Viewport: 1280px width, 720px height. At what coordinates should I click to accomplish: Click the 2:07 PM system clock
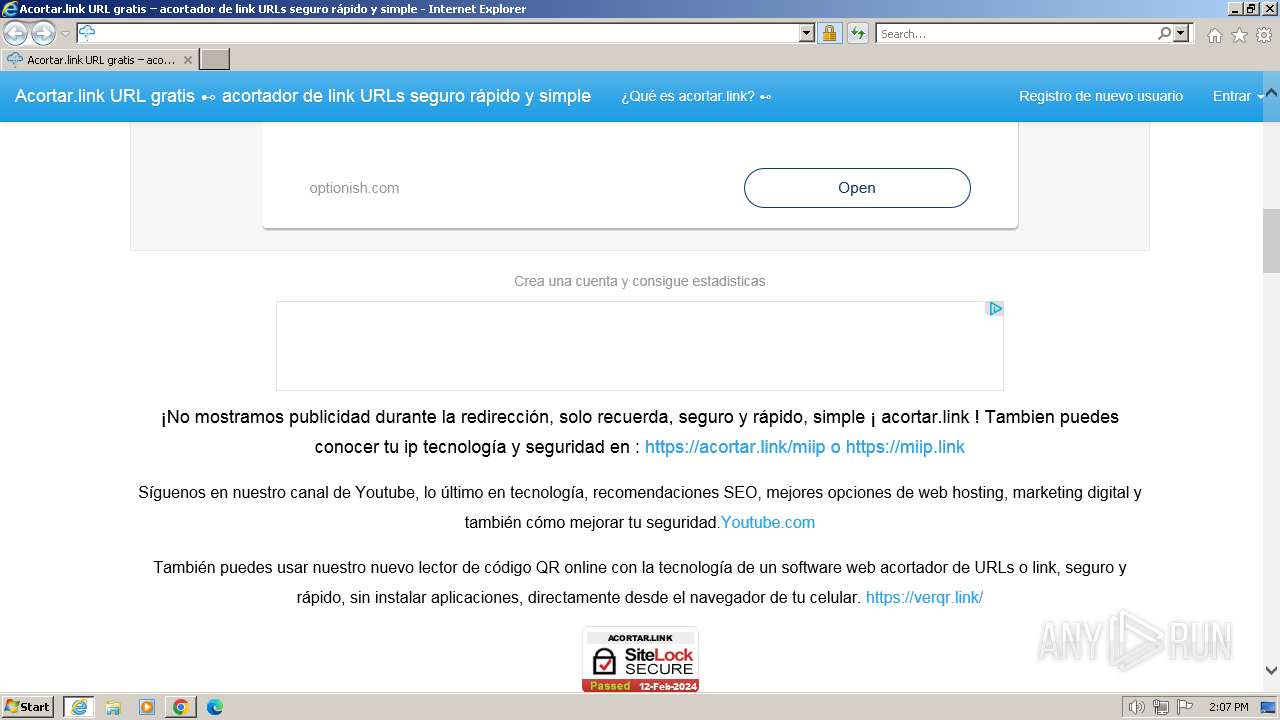pyautogui.click(x=1228, y=707)
